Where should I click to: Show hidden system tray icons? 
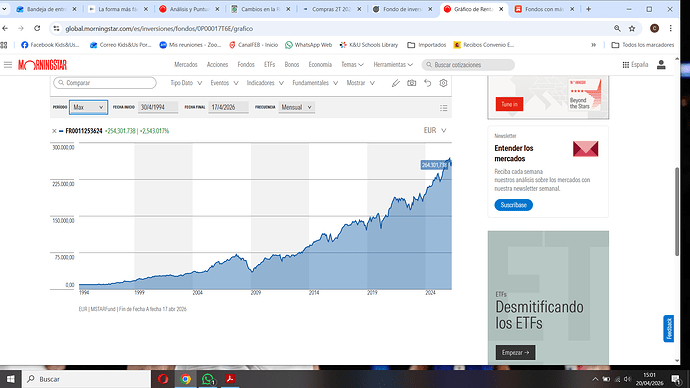[595, 379]
